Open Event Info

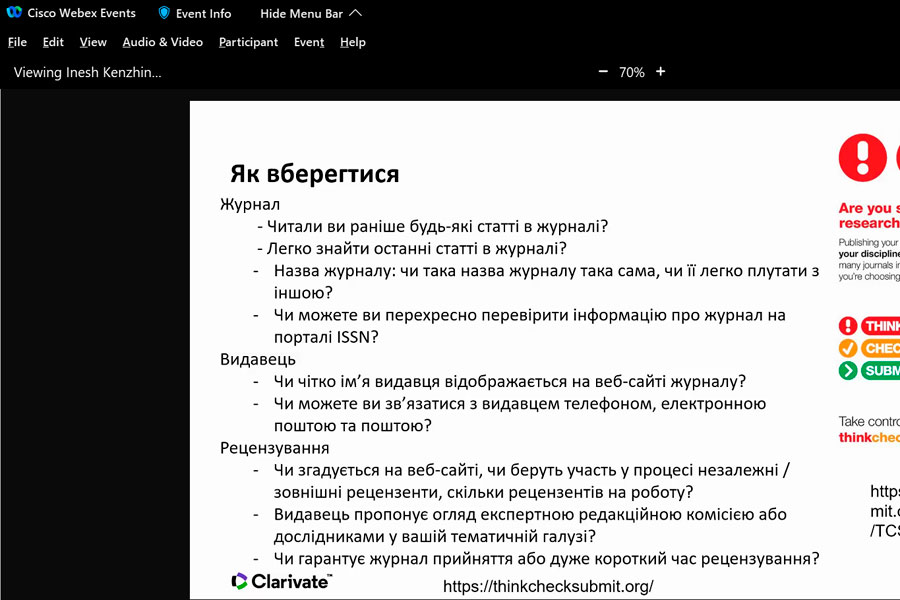pyautogui.click(x=203, y=13)
